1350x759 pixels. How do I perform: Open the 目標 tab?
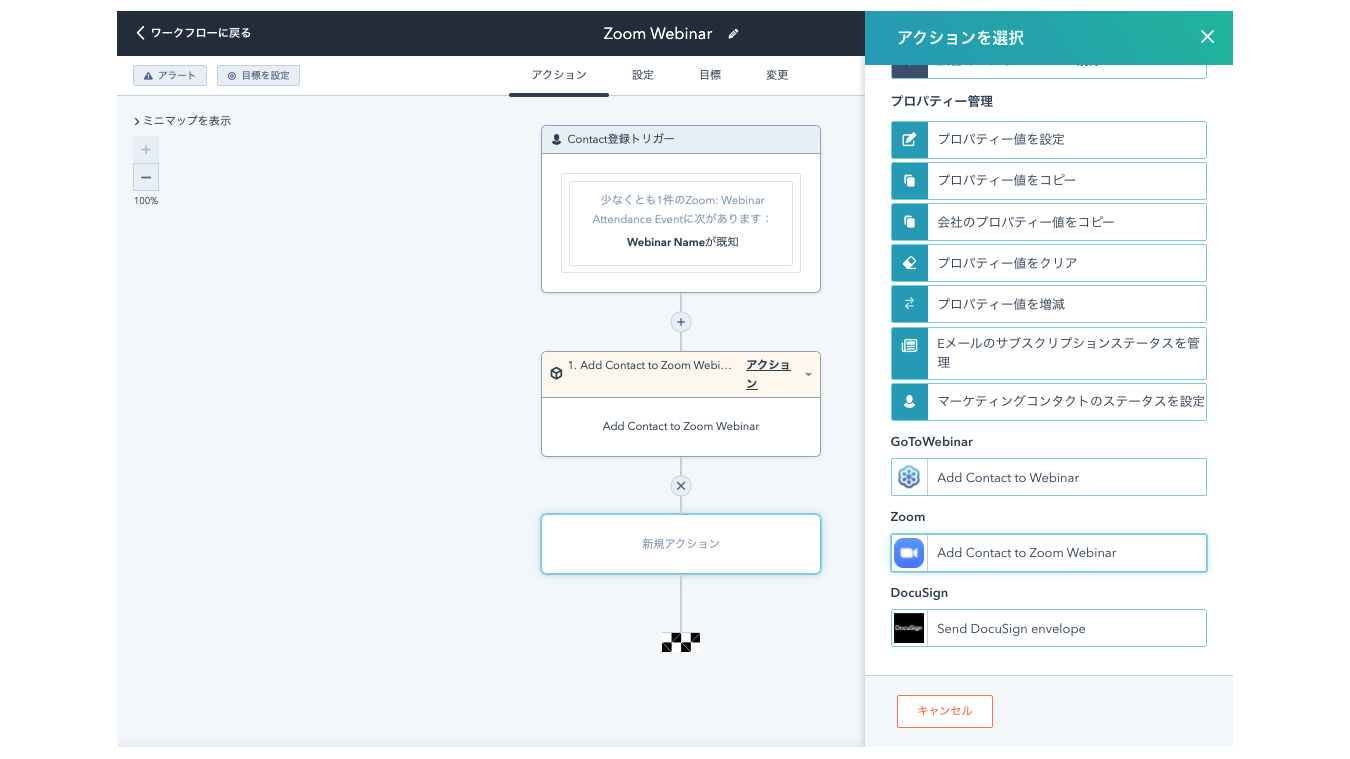(710, 75)
